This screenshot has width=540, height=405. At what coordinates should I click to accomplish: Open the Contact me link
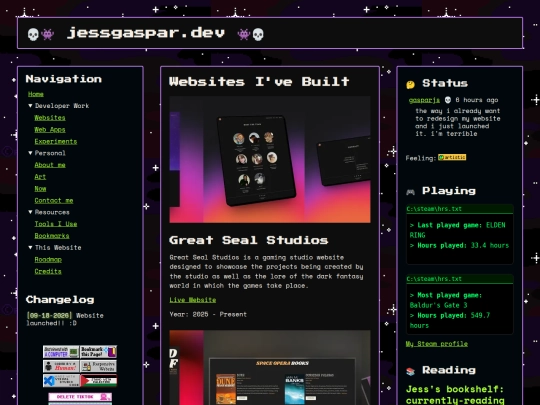coord(54,200)
